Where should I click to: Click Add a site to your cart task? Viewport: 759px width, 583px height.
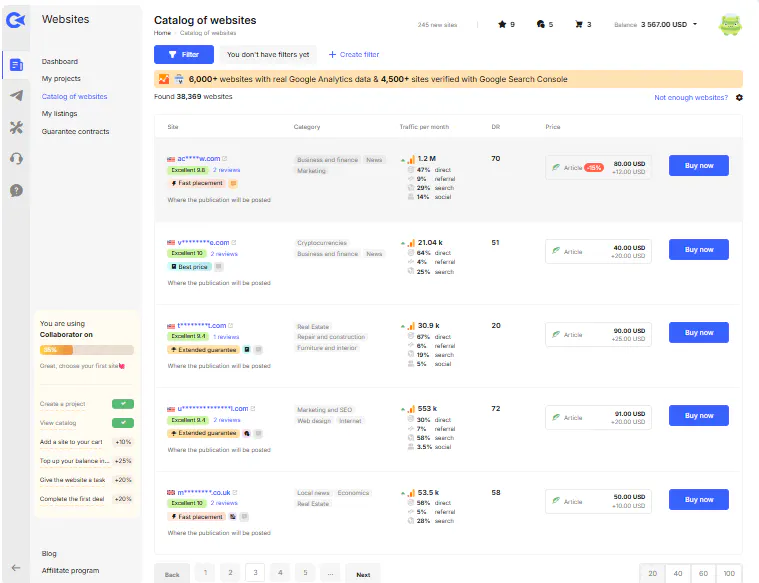coord(71,442)
